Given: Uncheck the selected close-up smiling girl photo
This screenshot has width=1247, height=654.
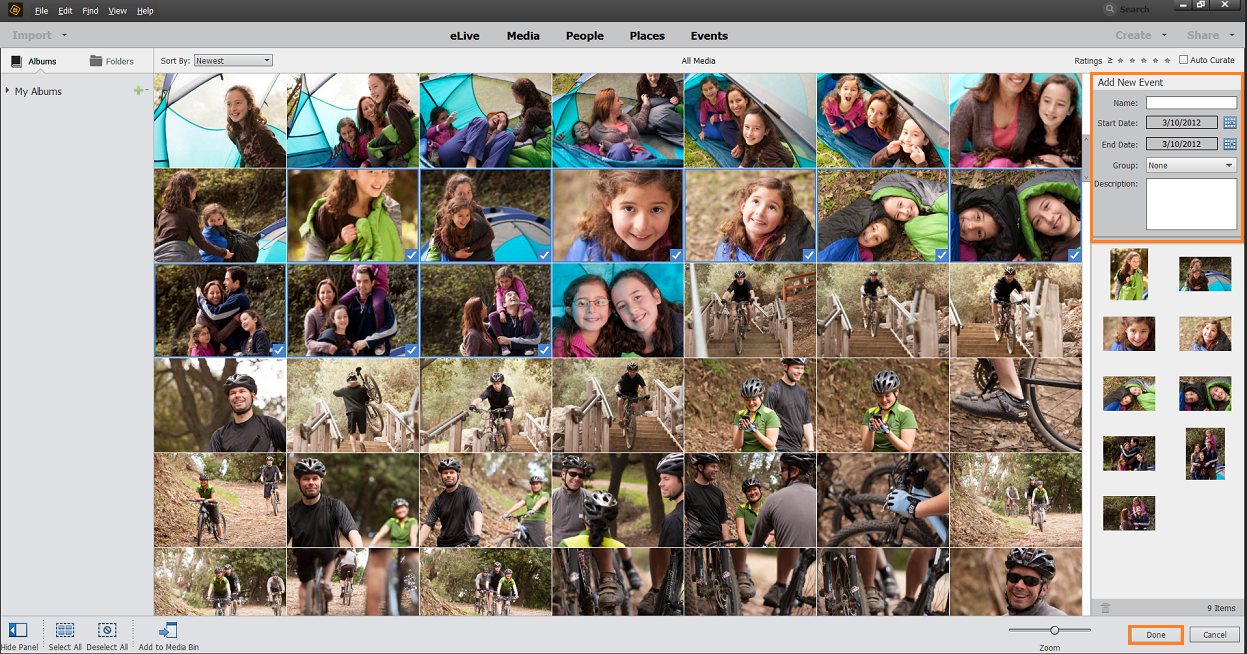Looking at the screenshot, I should coord(675,255).
